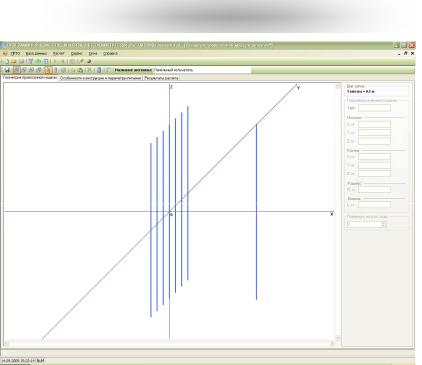
Task: Open the ПРТО menu
Action: coord(15,53)
